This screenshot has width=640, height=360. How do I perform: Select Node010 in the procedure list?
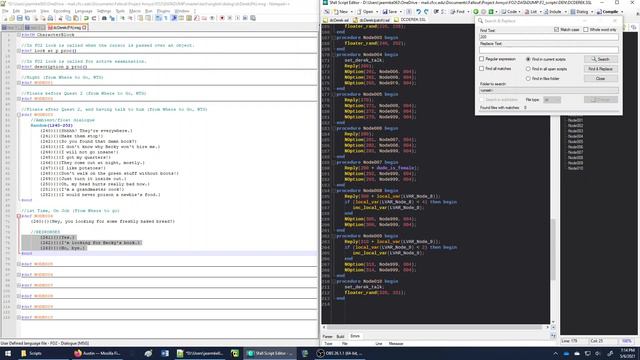click(575, 168)
